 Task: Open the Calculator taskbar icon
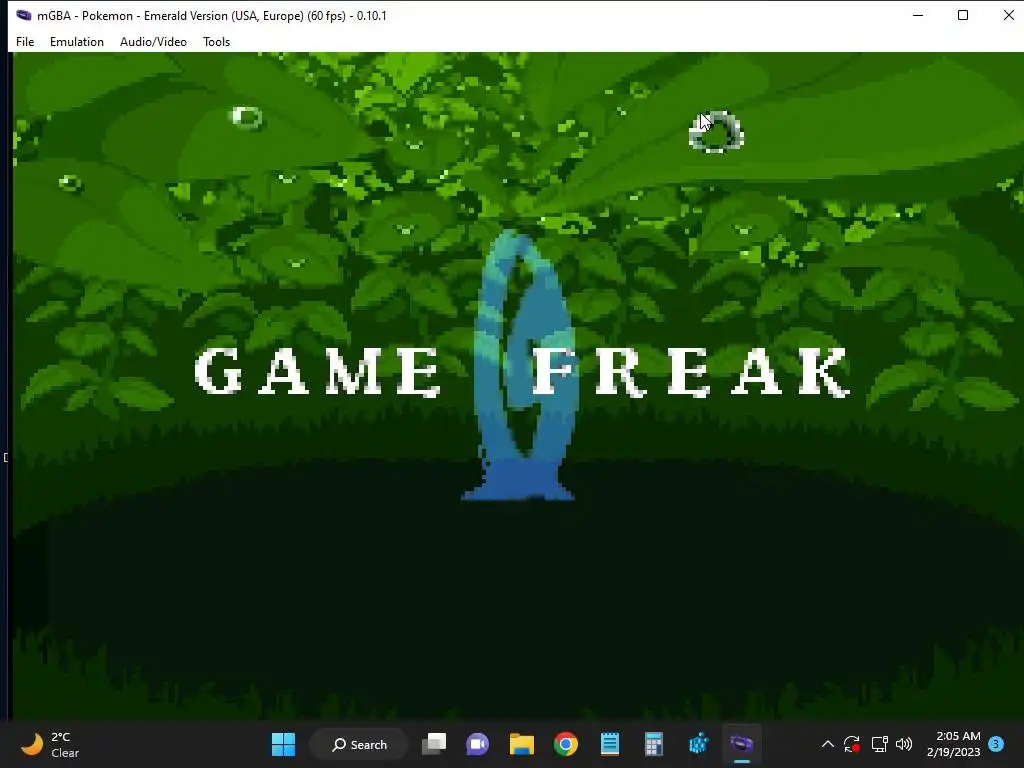[654, 744]
